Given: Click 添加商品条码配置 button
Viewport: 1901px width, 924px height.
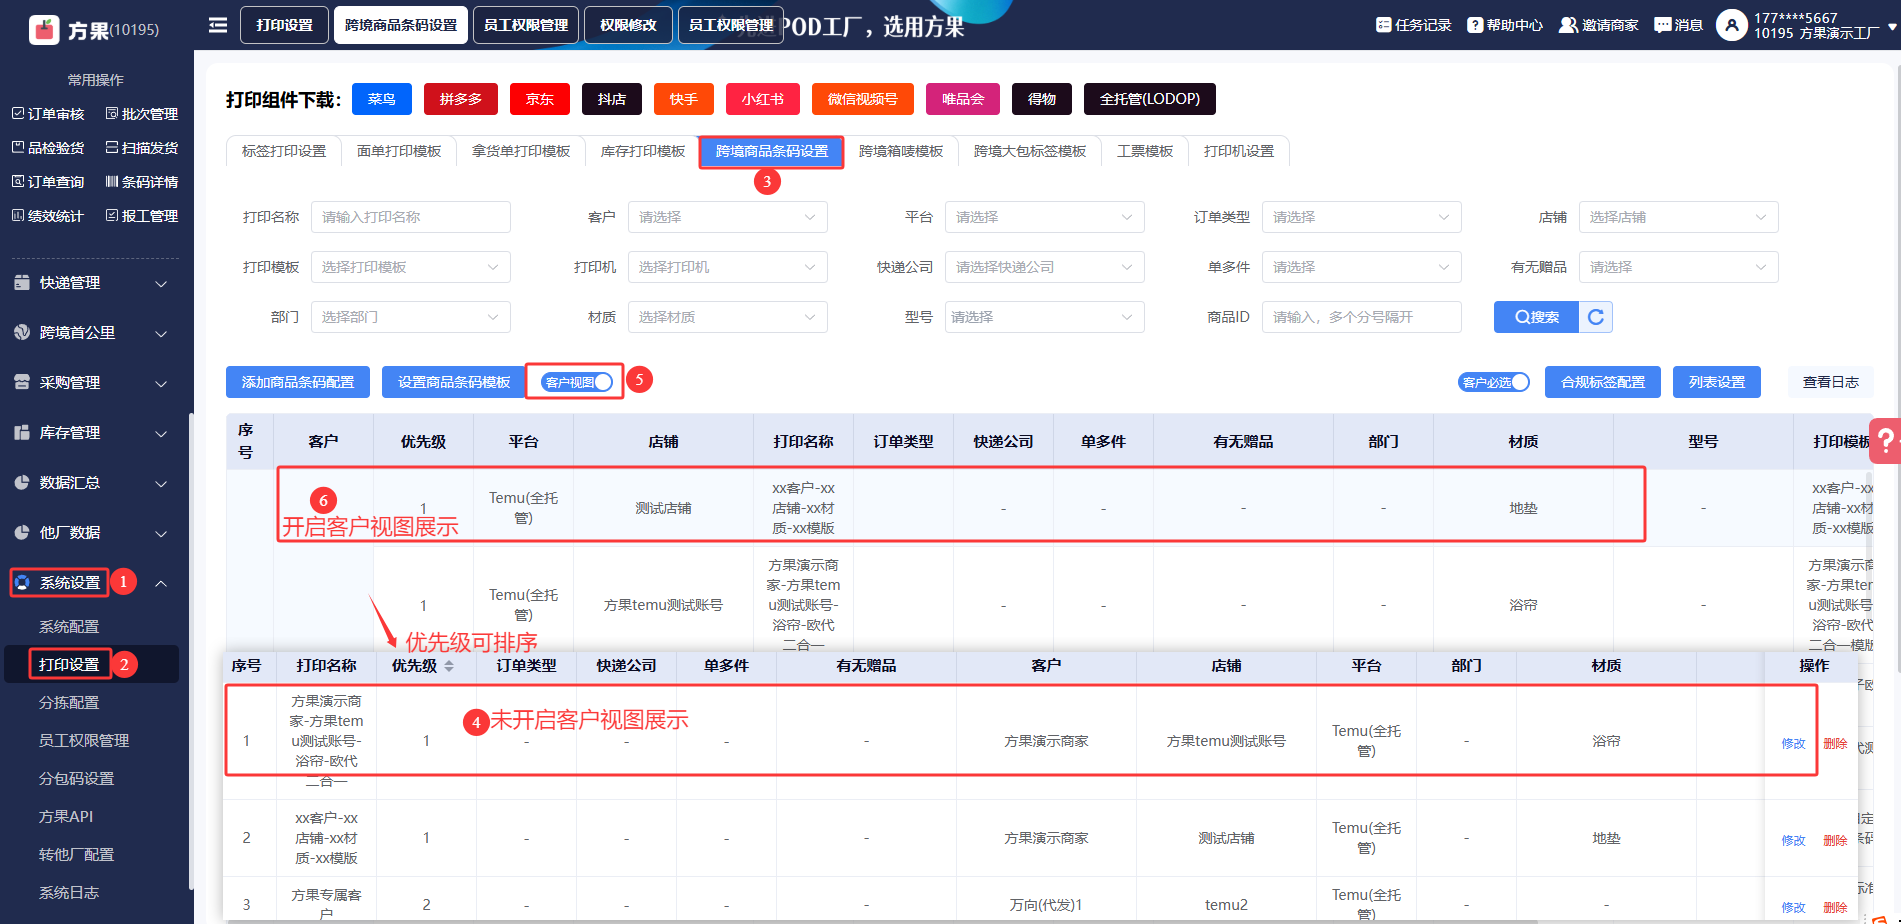Looking at the screenshot, I should tap(298, 382).
